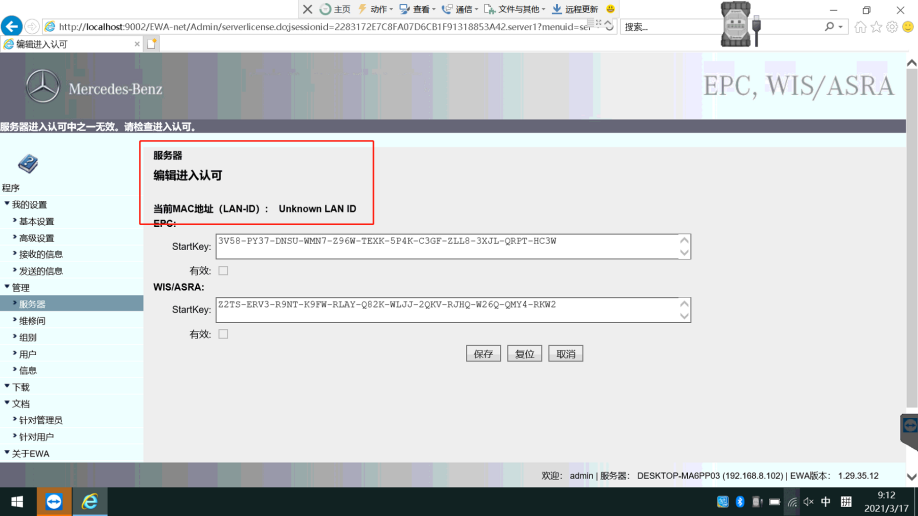Open 针对用户 document link
The height and width of the screenshot is (516, 918).
(36, 436)
